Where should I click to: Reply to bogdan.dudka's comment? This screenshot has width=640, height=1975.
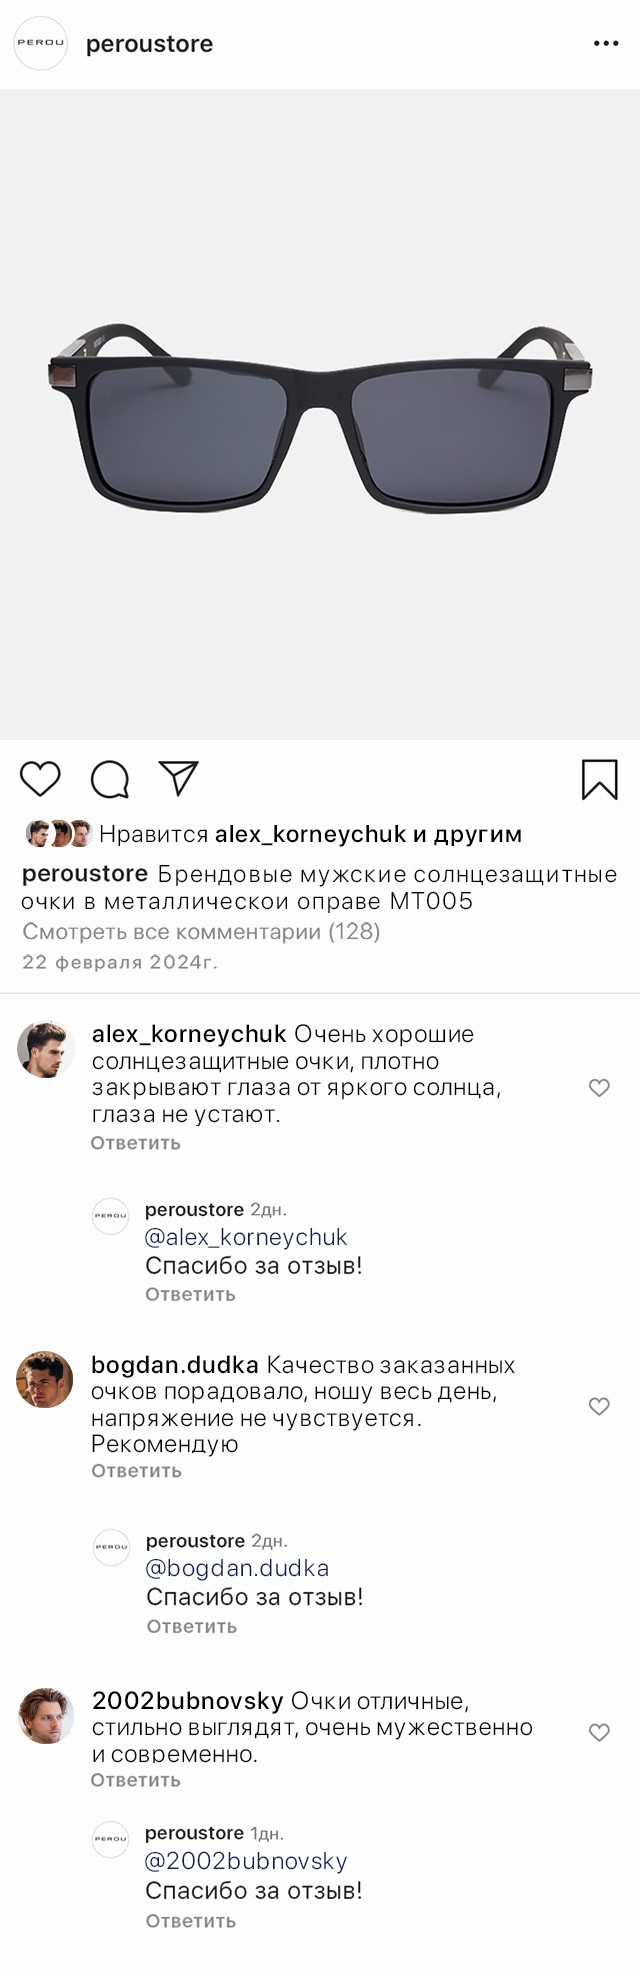coord(136,1471)
